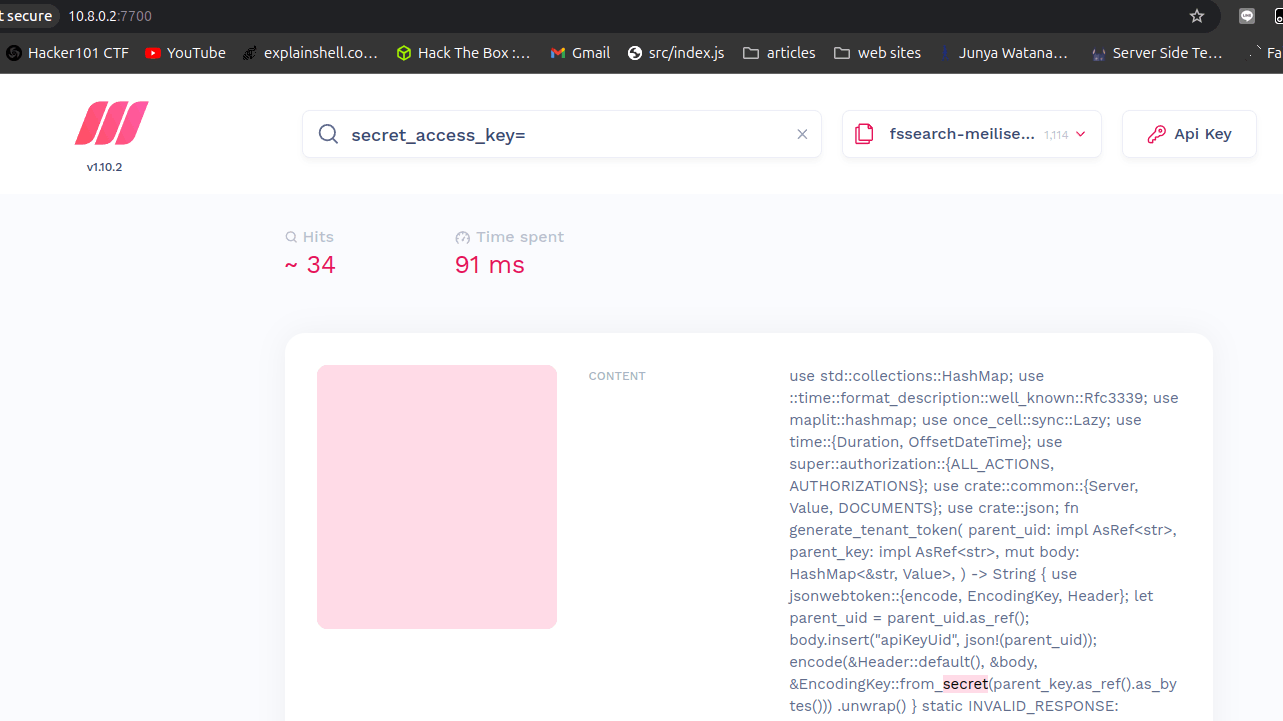This screenshot has width=1283, height=721.
Task: Bookmark this page with the star icon
Action: click(x=1197, y=16)
